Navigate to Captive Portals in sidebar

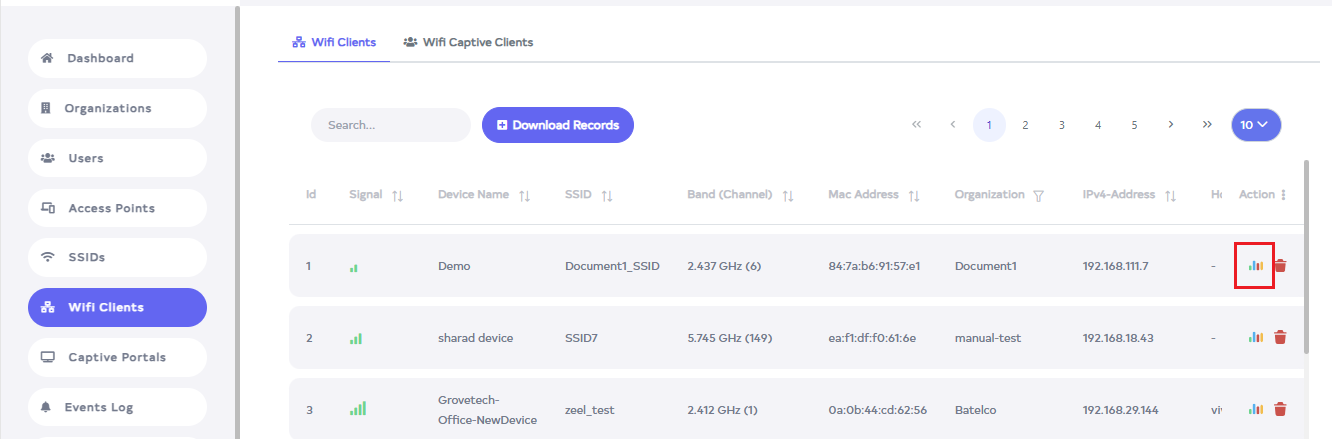pyautogui.click(x=117, y=357)
